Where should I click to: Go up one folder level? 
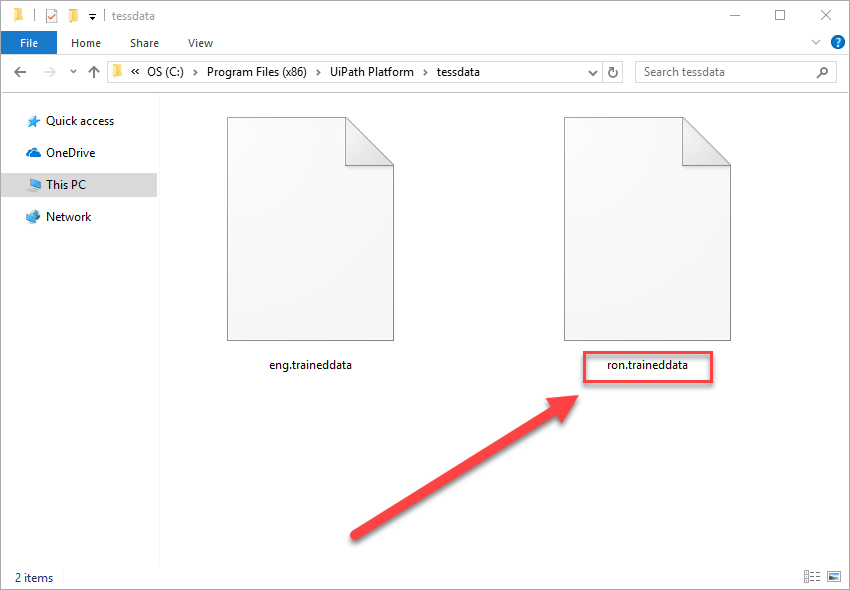click(x=94, y=71)
